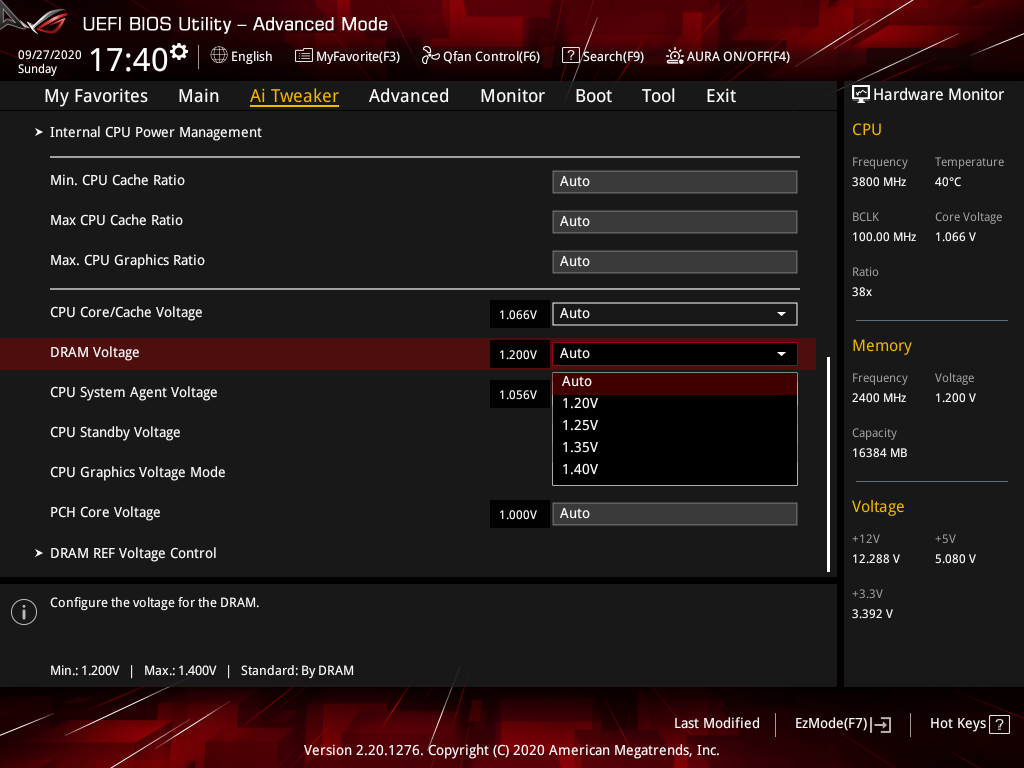Click the Hardware Monitor screen icon
The height and width of the screenshot is (768, 1024).
[x=861, y=95]
